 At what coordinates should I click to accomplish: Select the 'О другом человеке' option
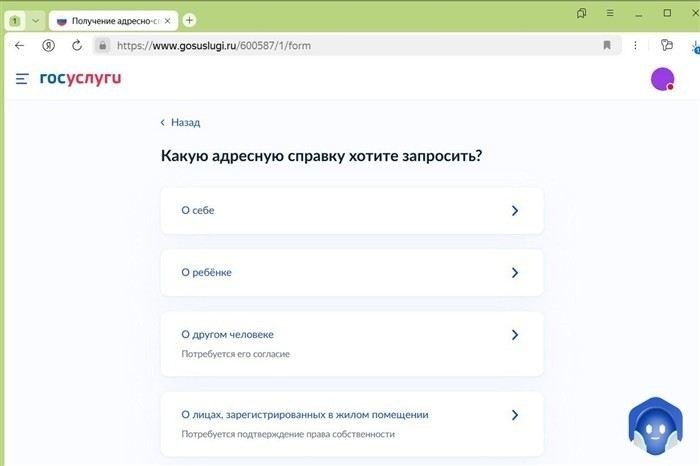(352, 344)
